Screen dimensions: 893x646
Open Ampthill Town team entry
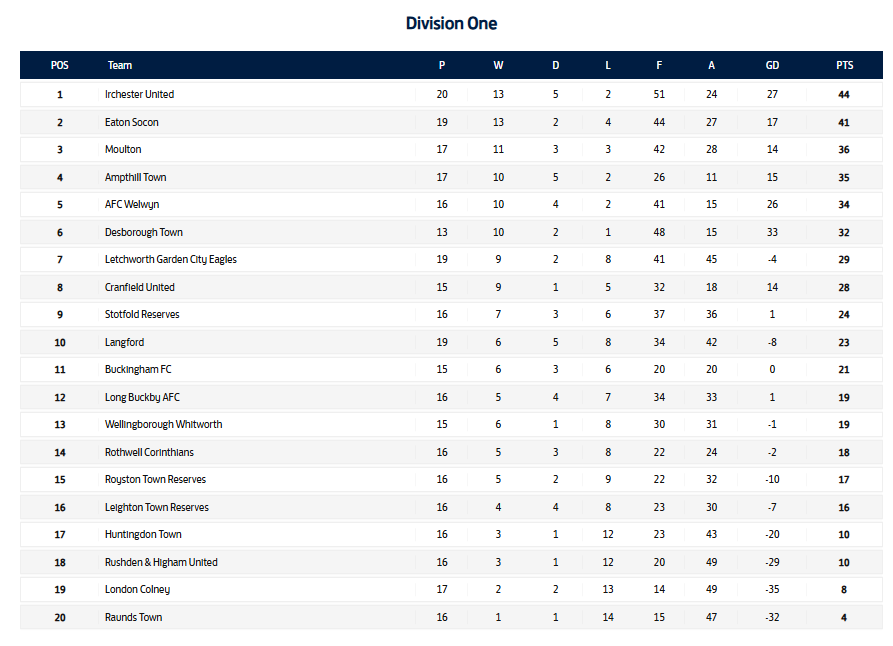click(135, 177)
